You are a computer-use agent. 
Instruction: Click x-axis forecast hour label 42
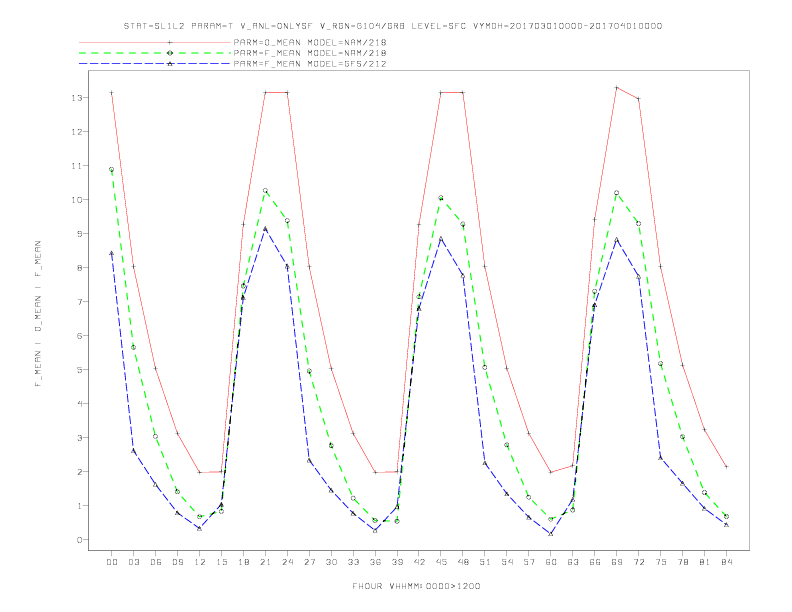419,562
